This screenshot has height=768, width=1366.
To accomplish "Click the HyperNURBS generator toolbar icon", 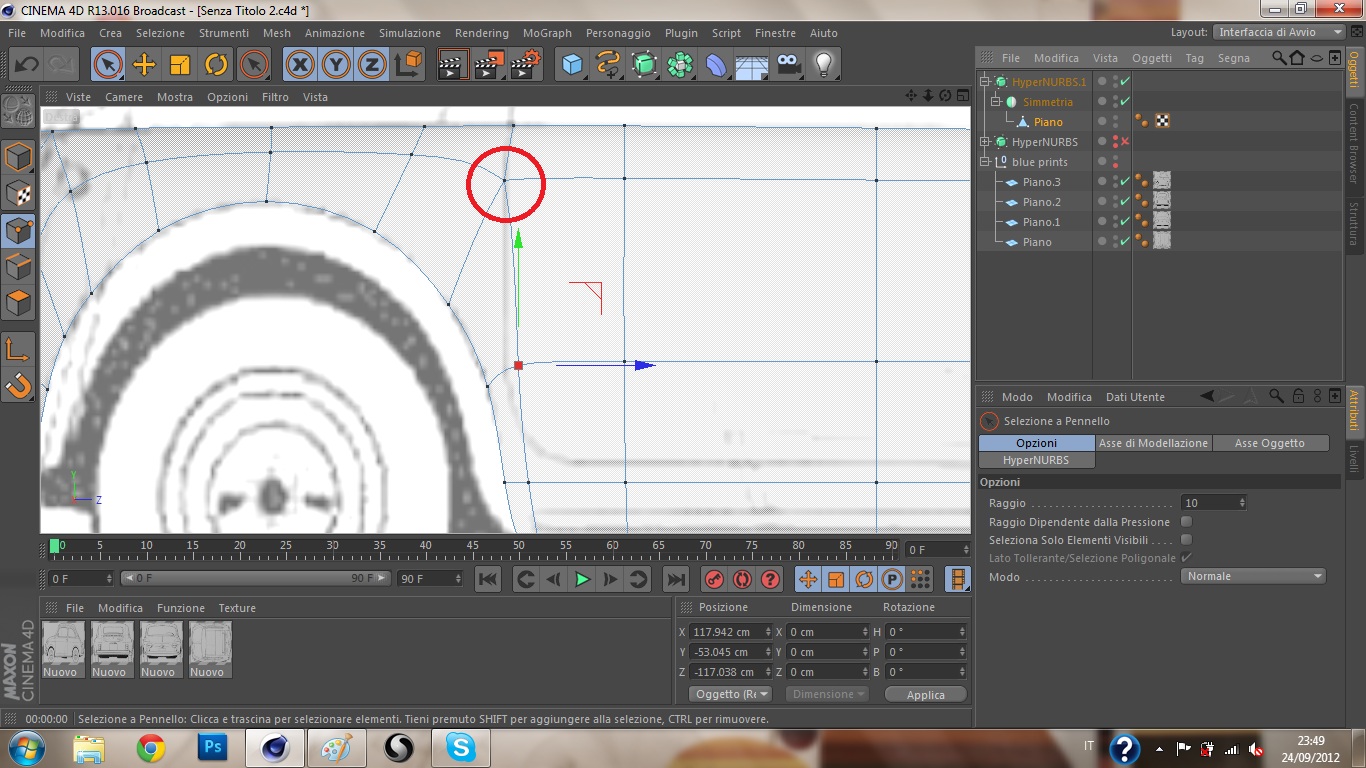I will [x=644, y=65].
